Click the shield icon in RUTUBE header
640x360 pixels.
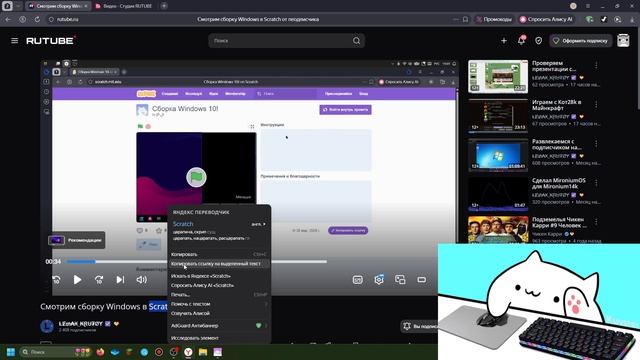pyautogui.click(x=539, y=40)
